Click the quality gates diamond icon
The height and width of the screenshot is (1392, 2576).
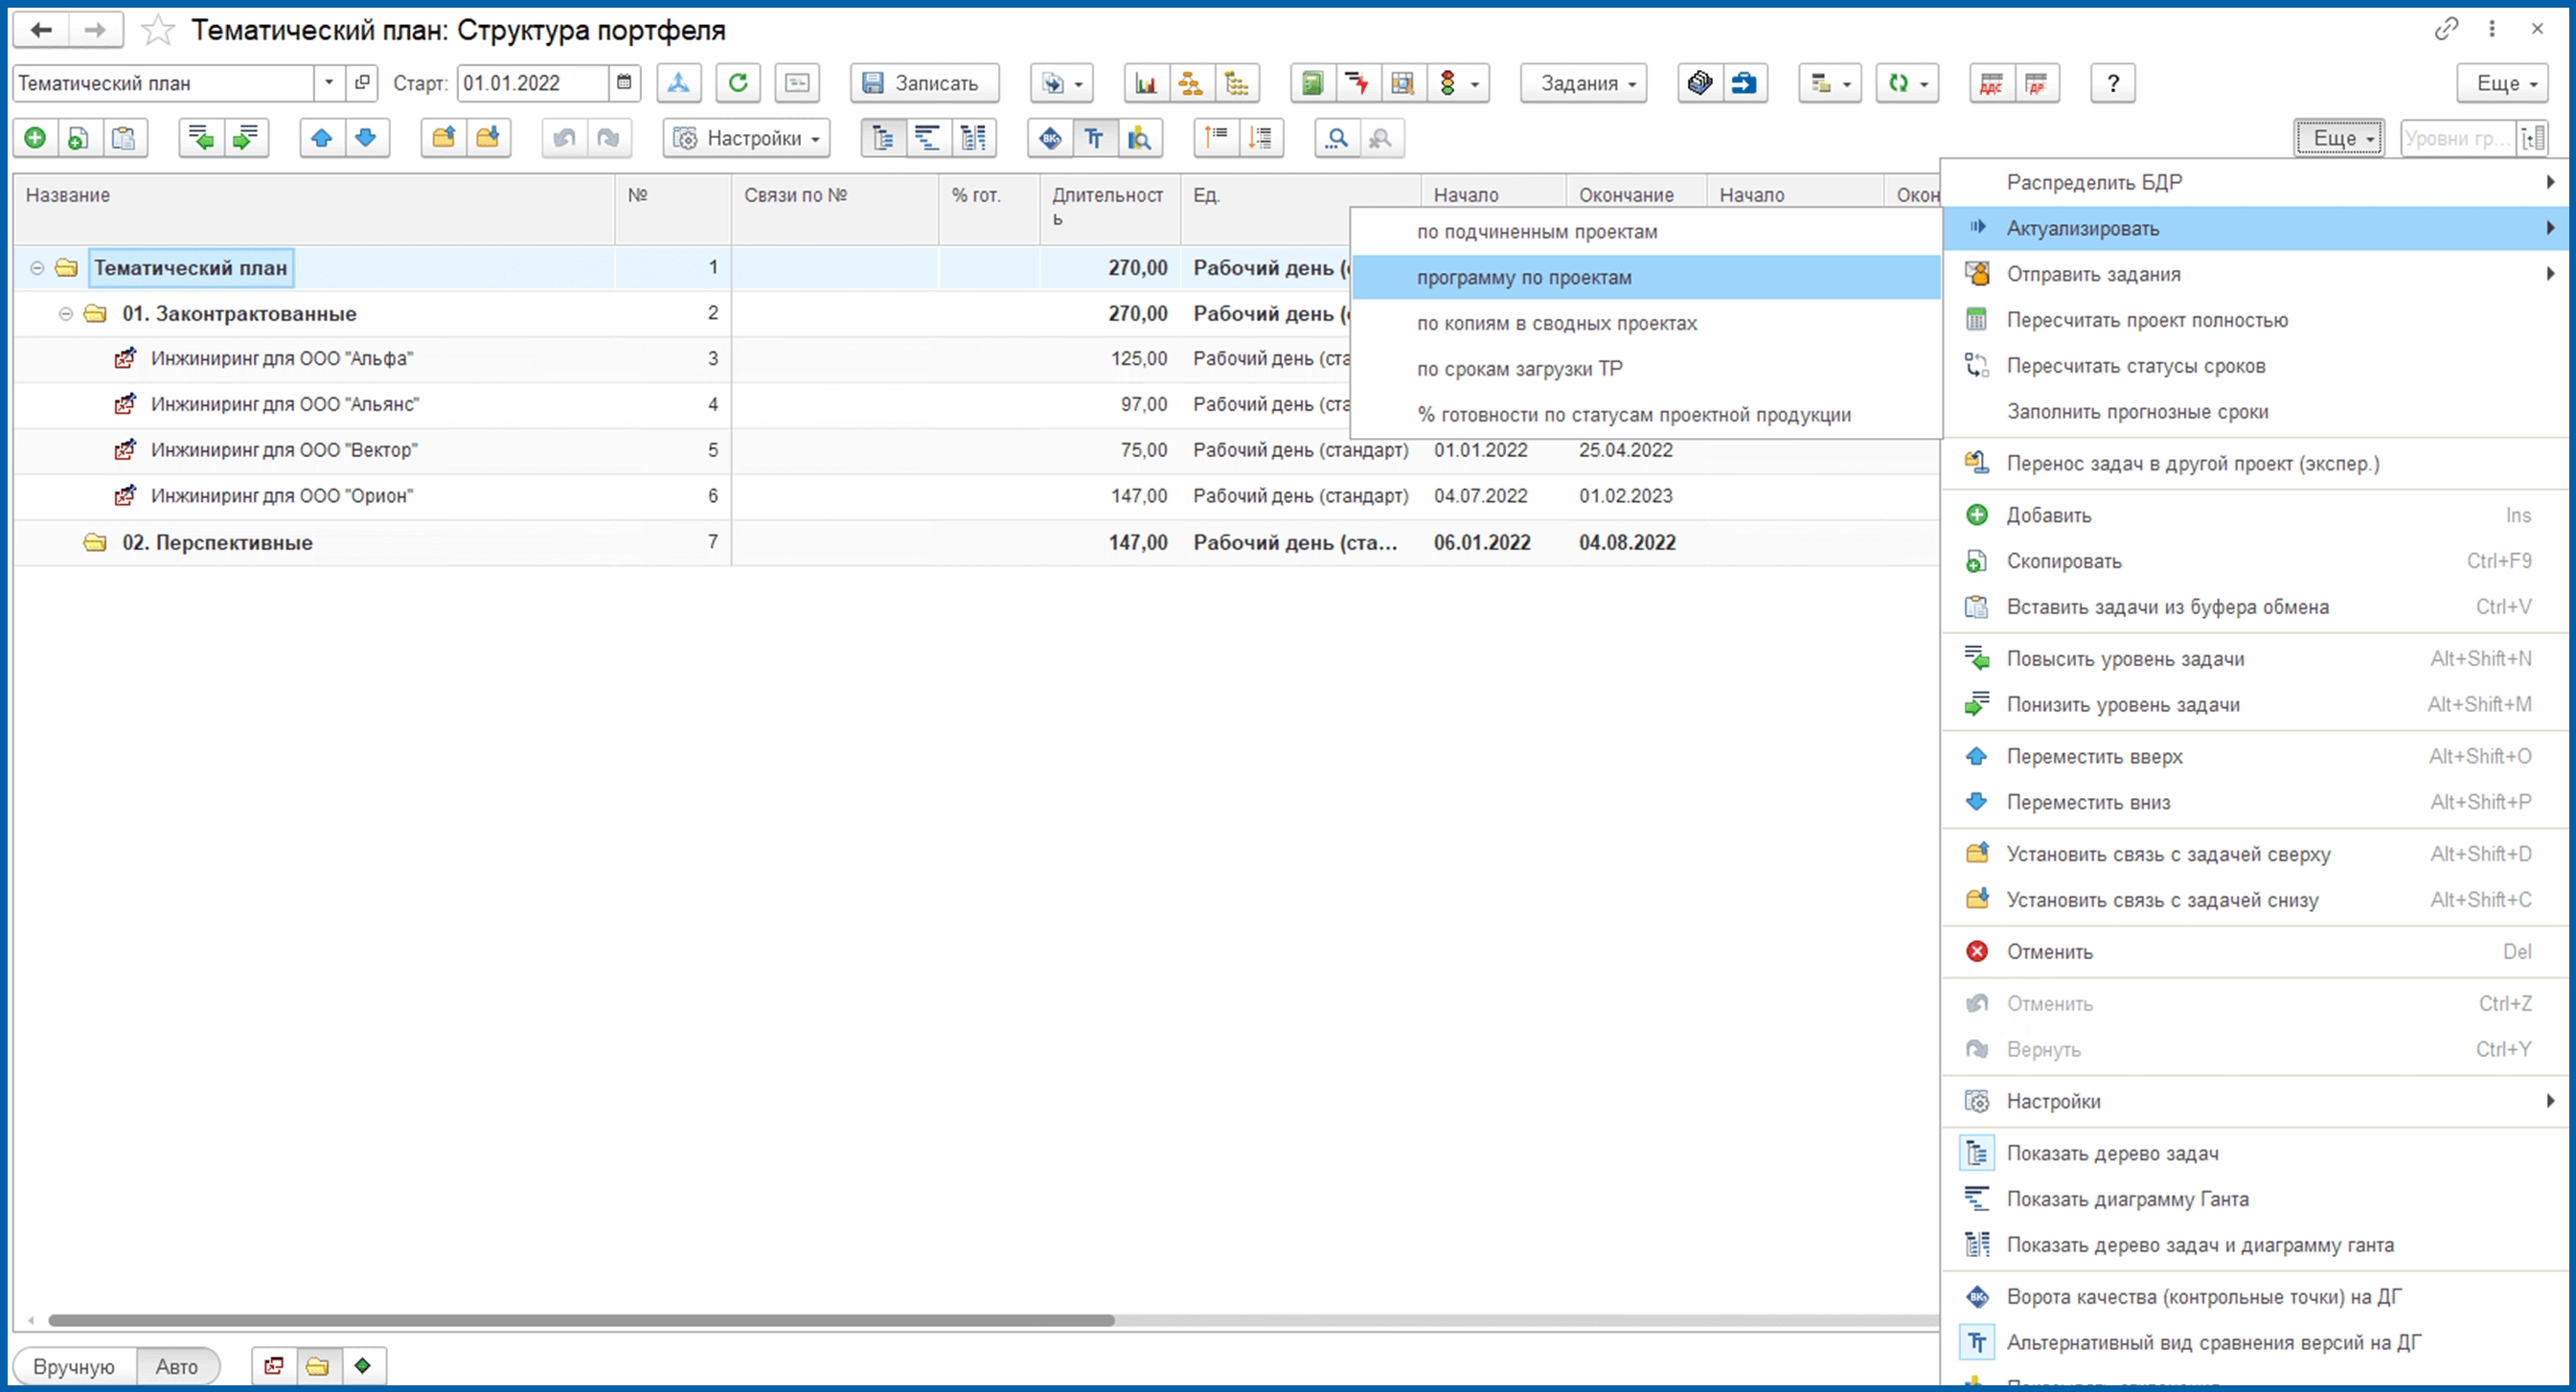(1050, 138)
